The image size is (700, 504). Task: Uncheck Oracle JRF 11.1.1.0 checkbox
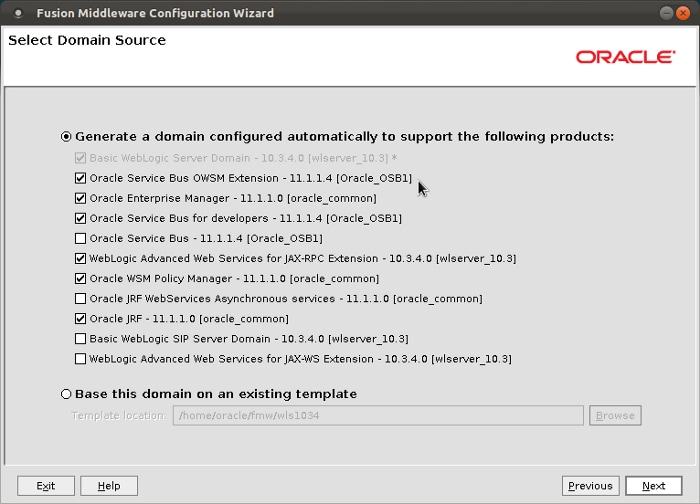tap(81, 318)
